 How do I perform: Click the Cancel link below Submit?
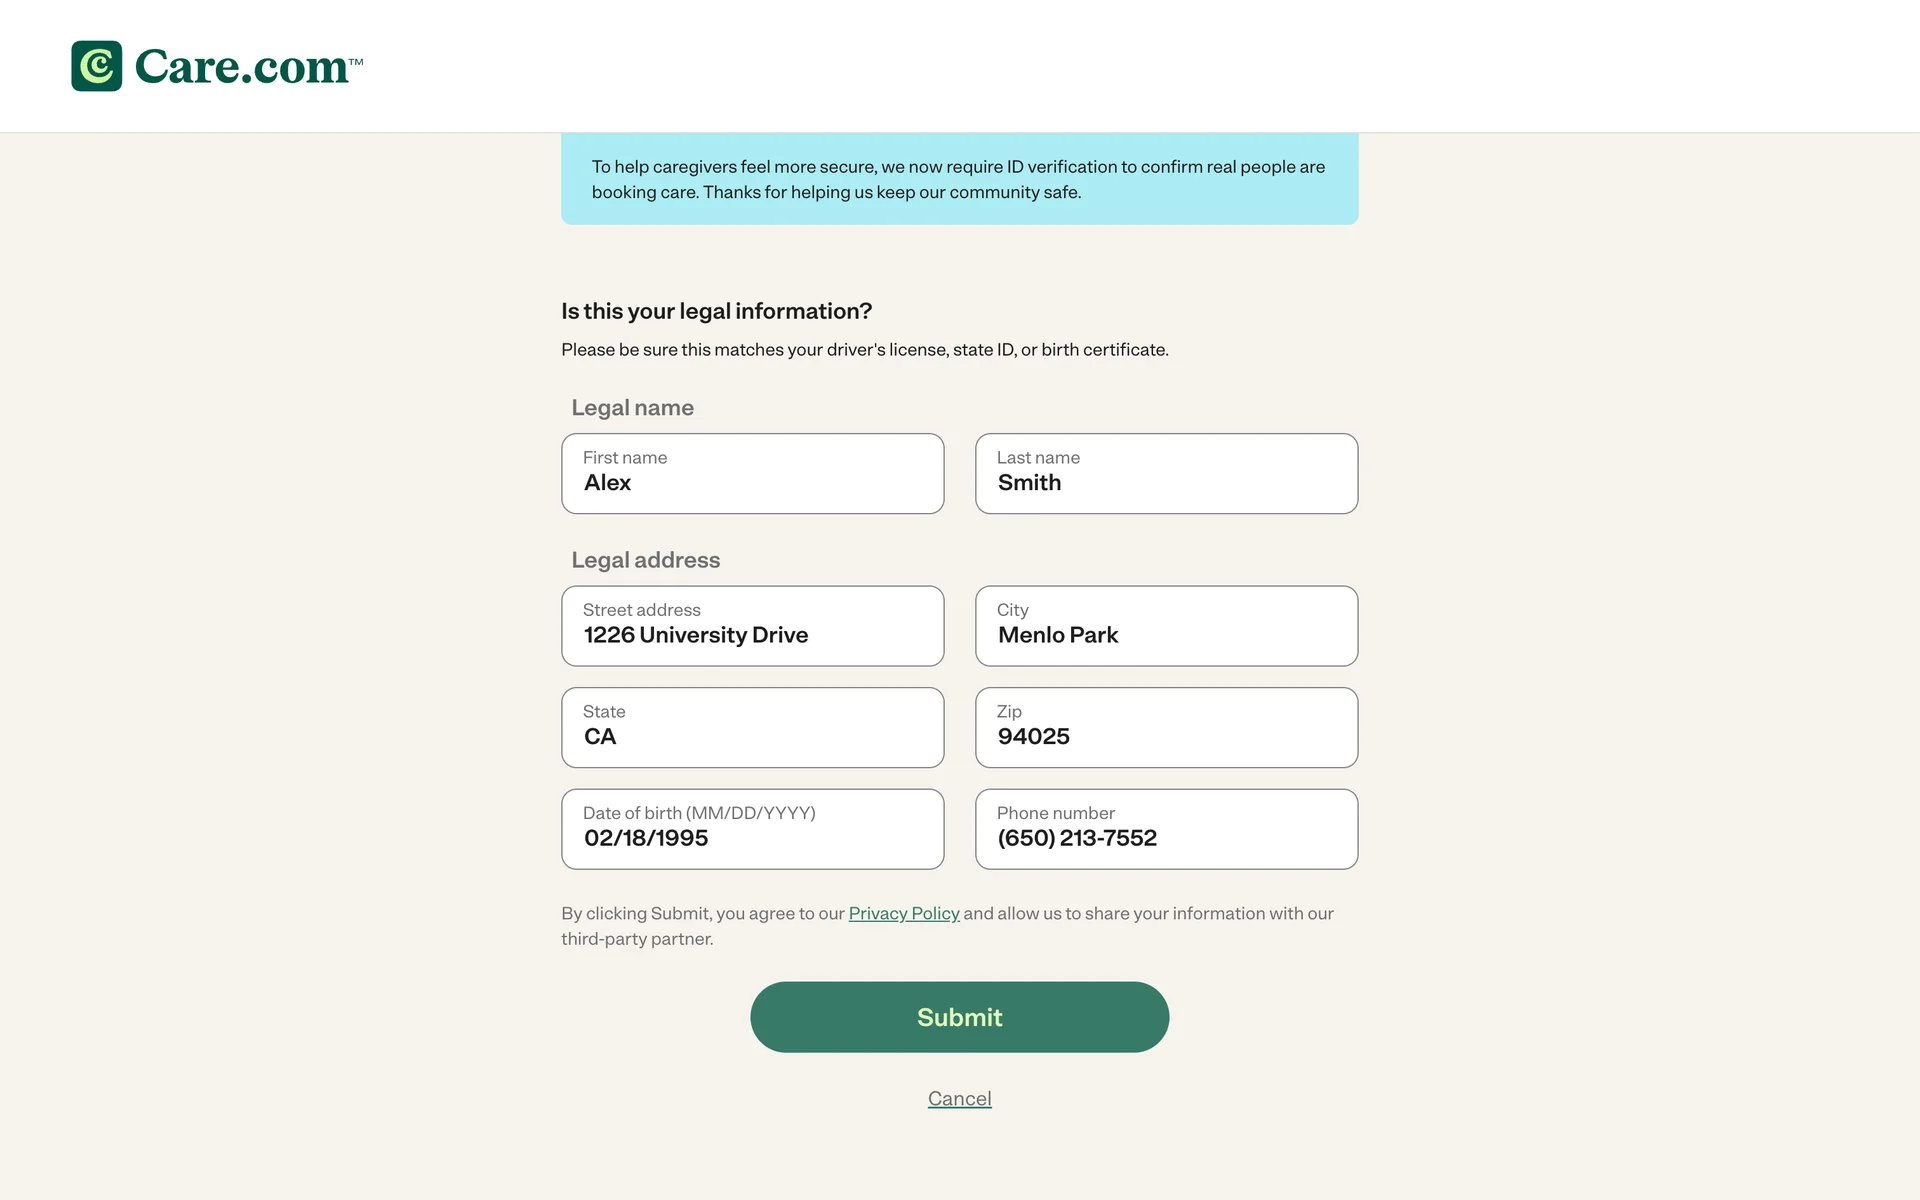point(959,1098)
